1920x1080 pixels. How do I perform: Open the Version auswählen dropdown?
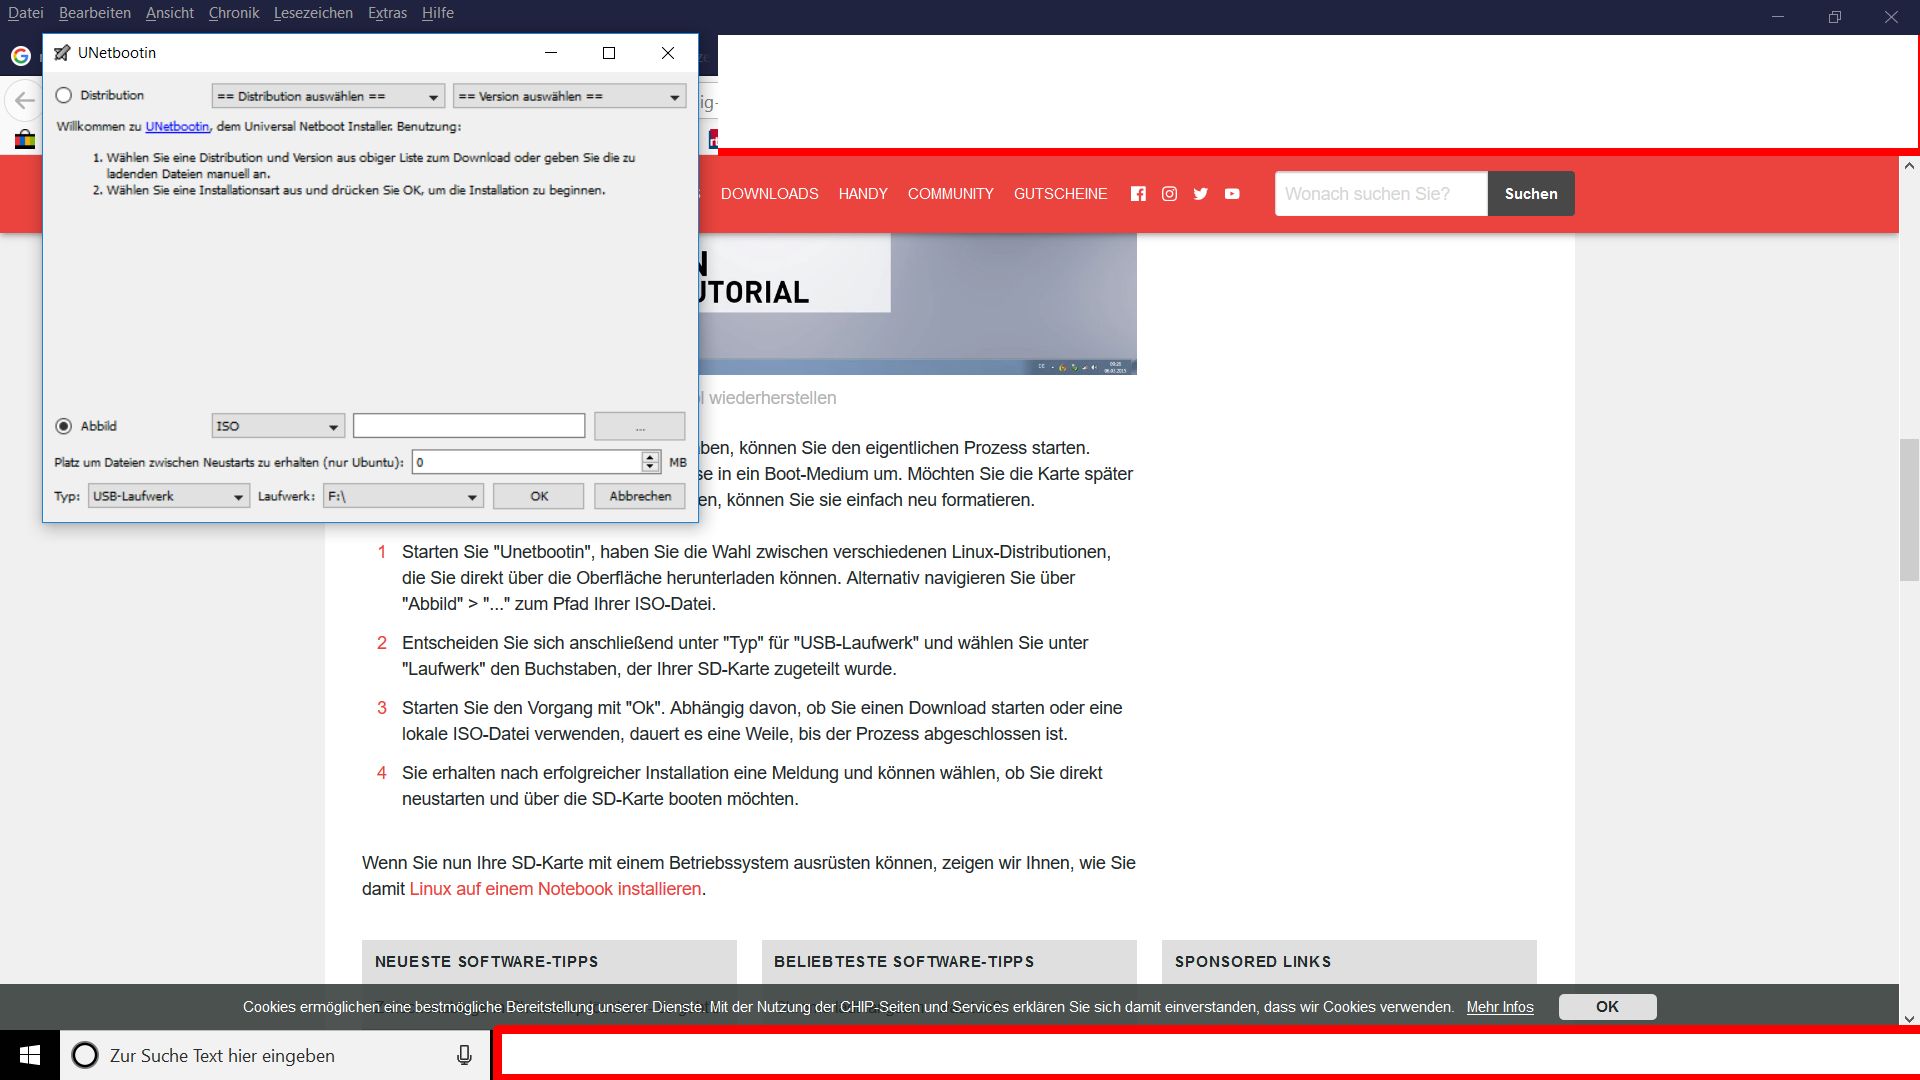tap(569, 96)
